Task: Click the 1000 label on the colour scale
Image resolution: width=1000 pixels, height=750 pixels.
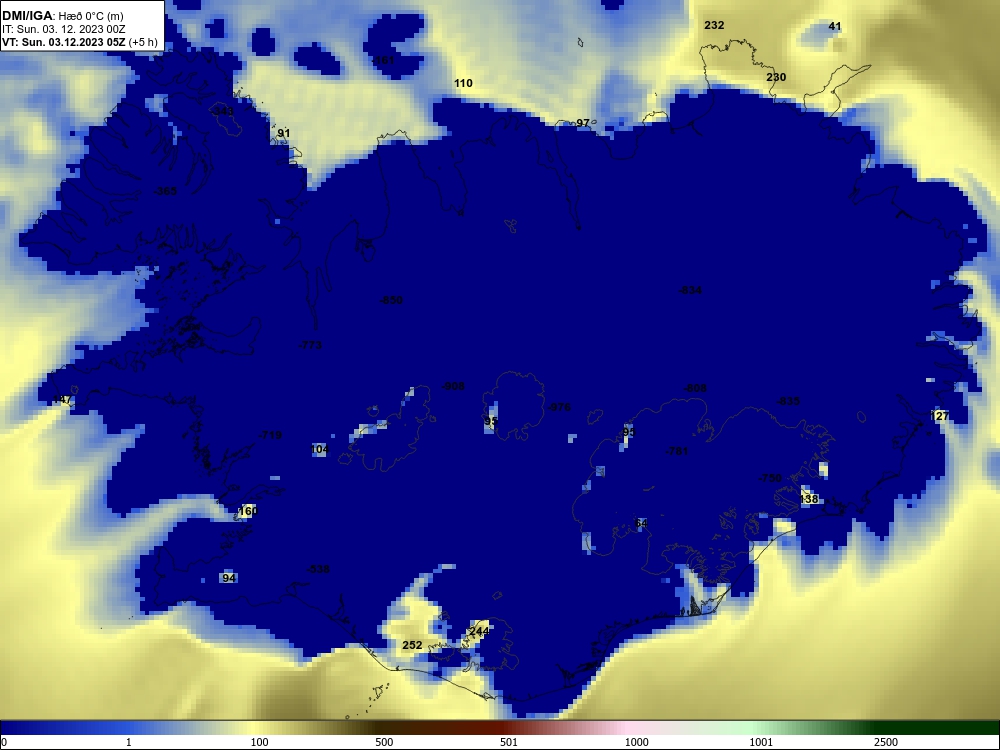Action: (x=636, y=742)
